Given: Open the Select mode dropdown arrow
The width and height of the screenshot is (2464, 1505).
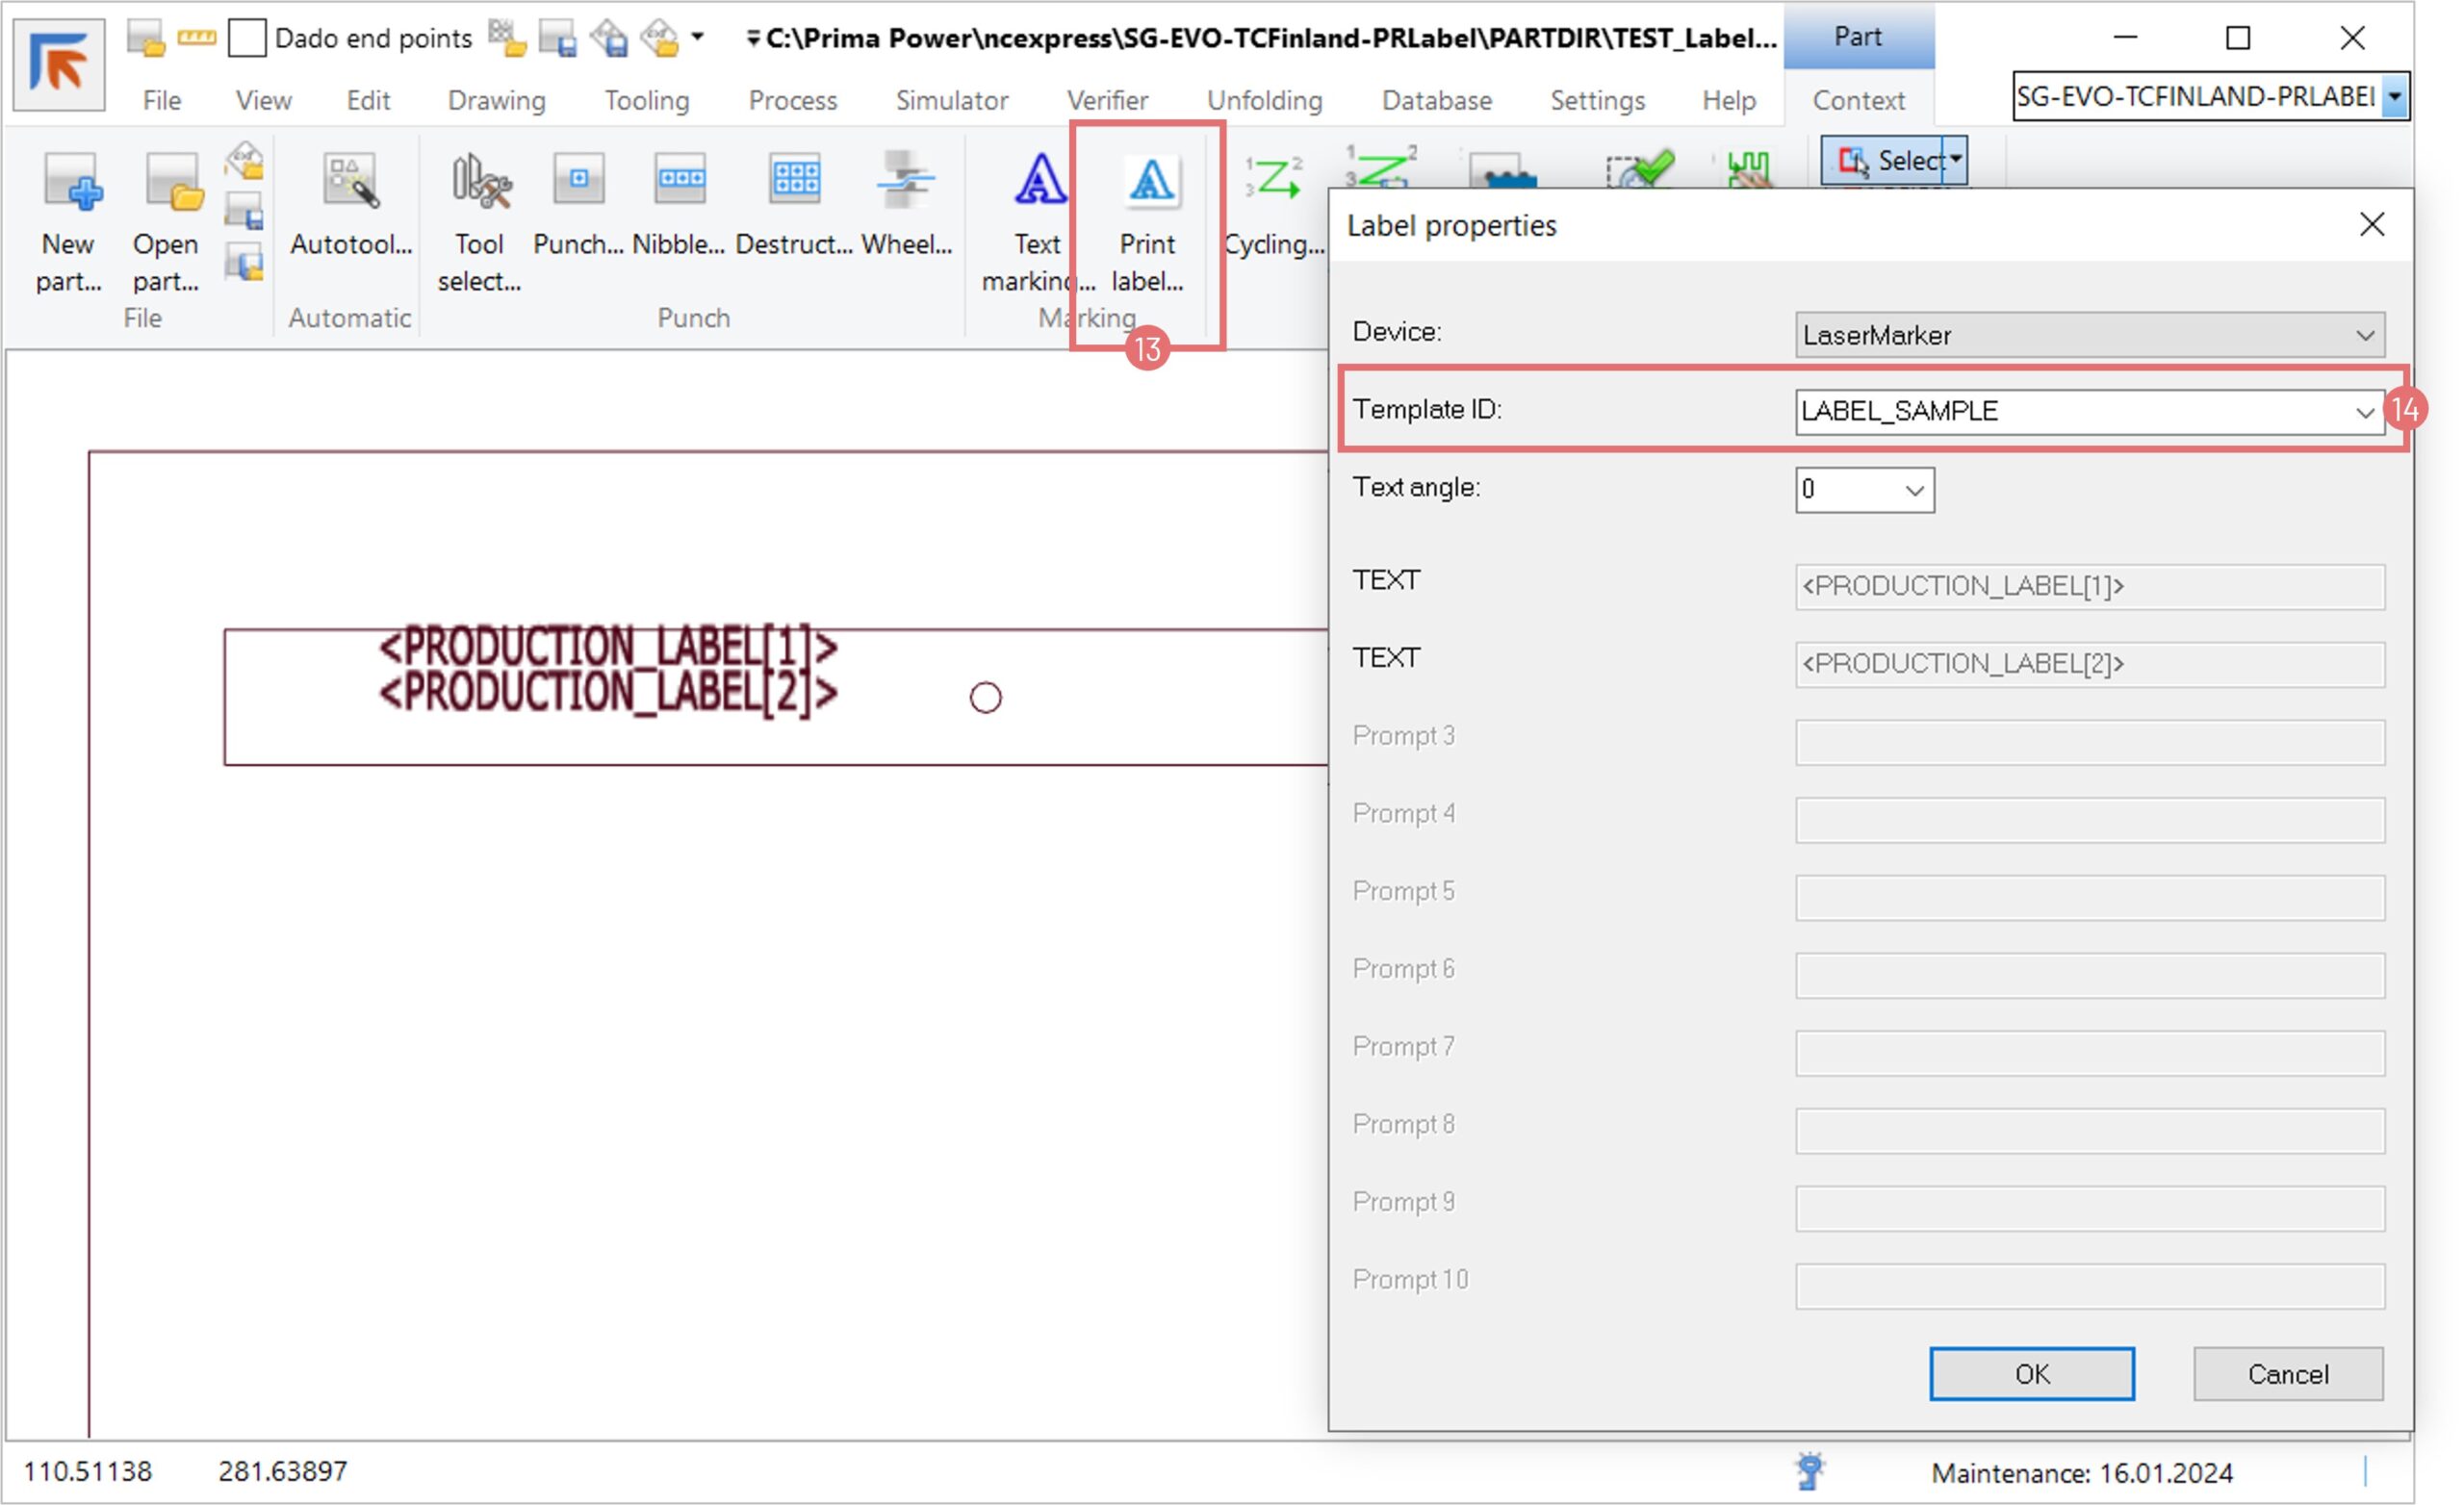Looking at the screenshot, I should pyautogui.click(x=1955, y=159).
